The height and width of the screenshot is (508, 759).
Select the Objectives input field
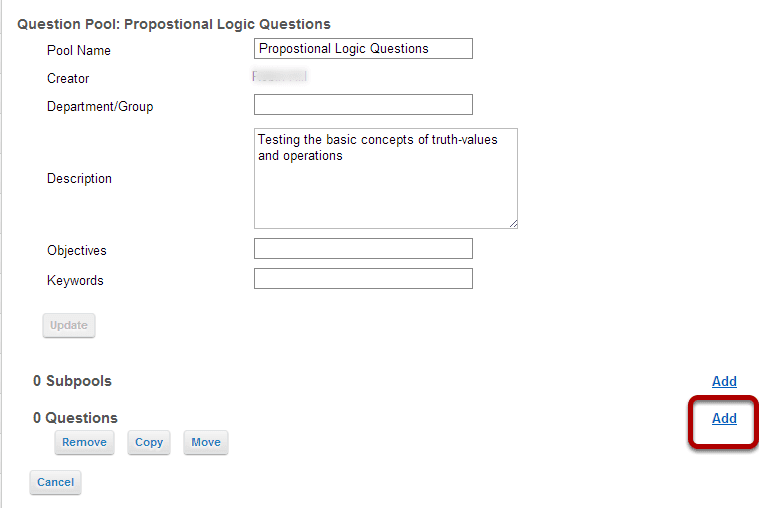tap(363, 249)
